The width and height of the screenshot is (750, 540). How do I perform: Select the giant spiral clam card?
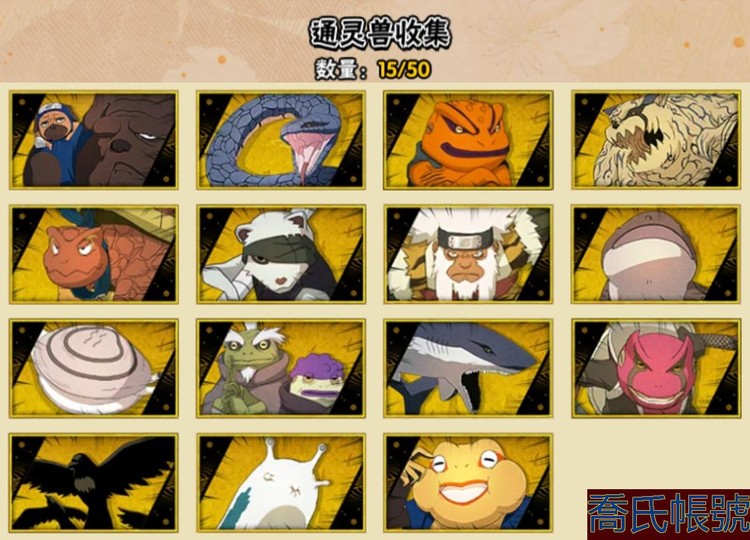coord(94,368)
